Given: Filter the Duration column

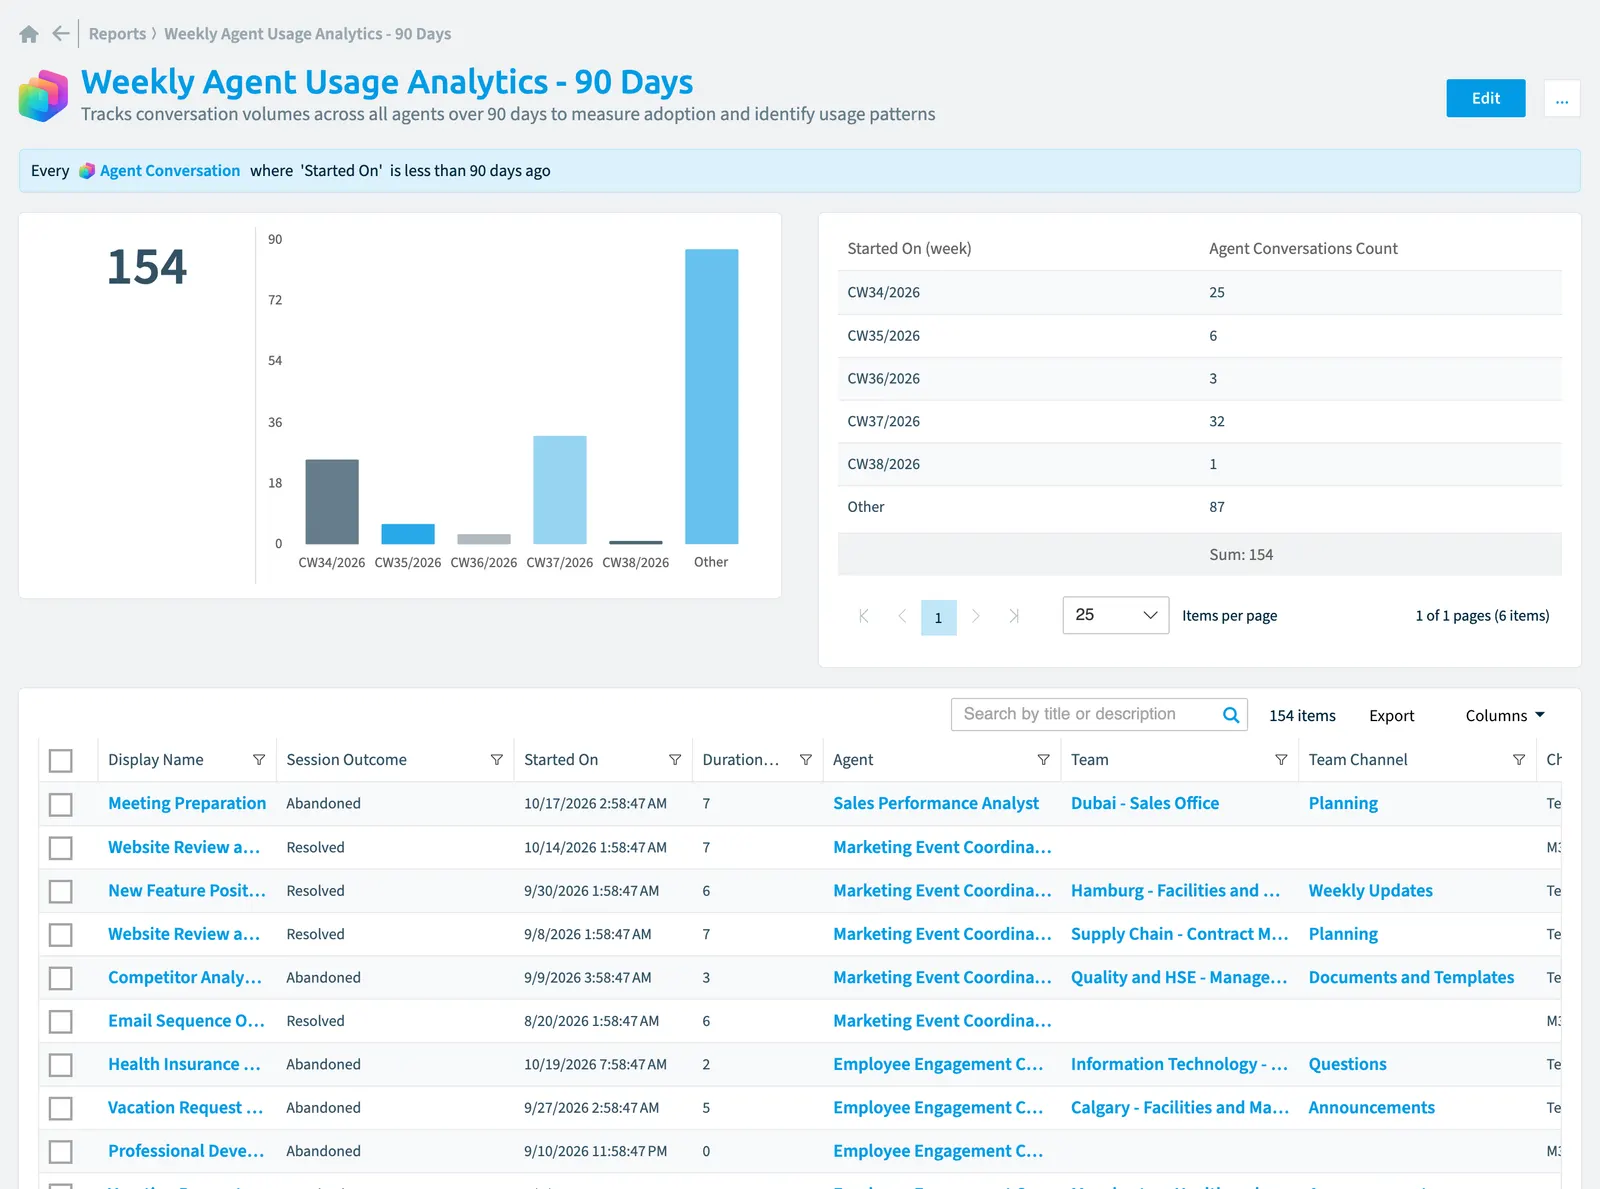Looking at the screenshot, I should pyautogui.click(x=806, y=760).
